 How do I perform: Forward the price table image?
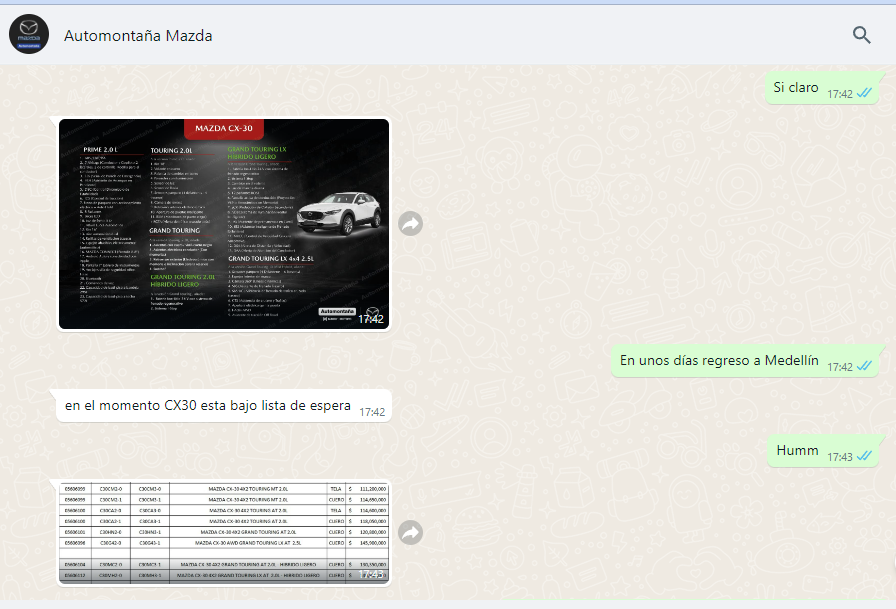point(410,532)
